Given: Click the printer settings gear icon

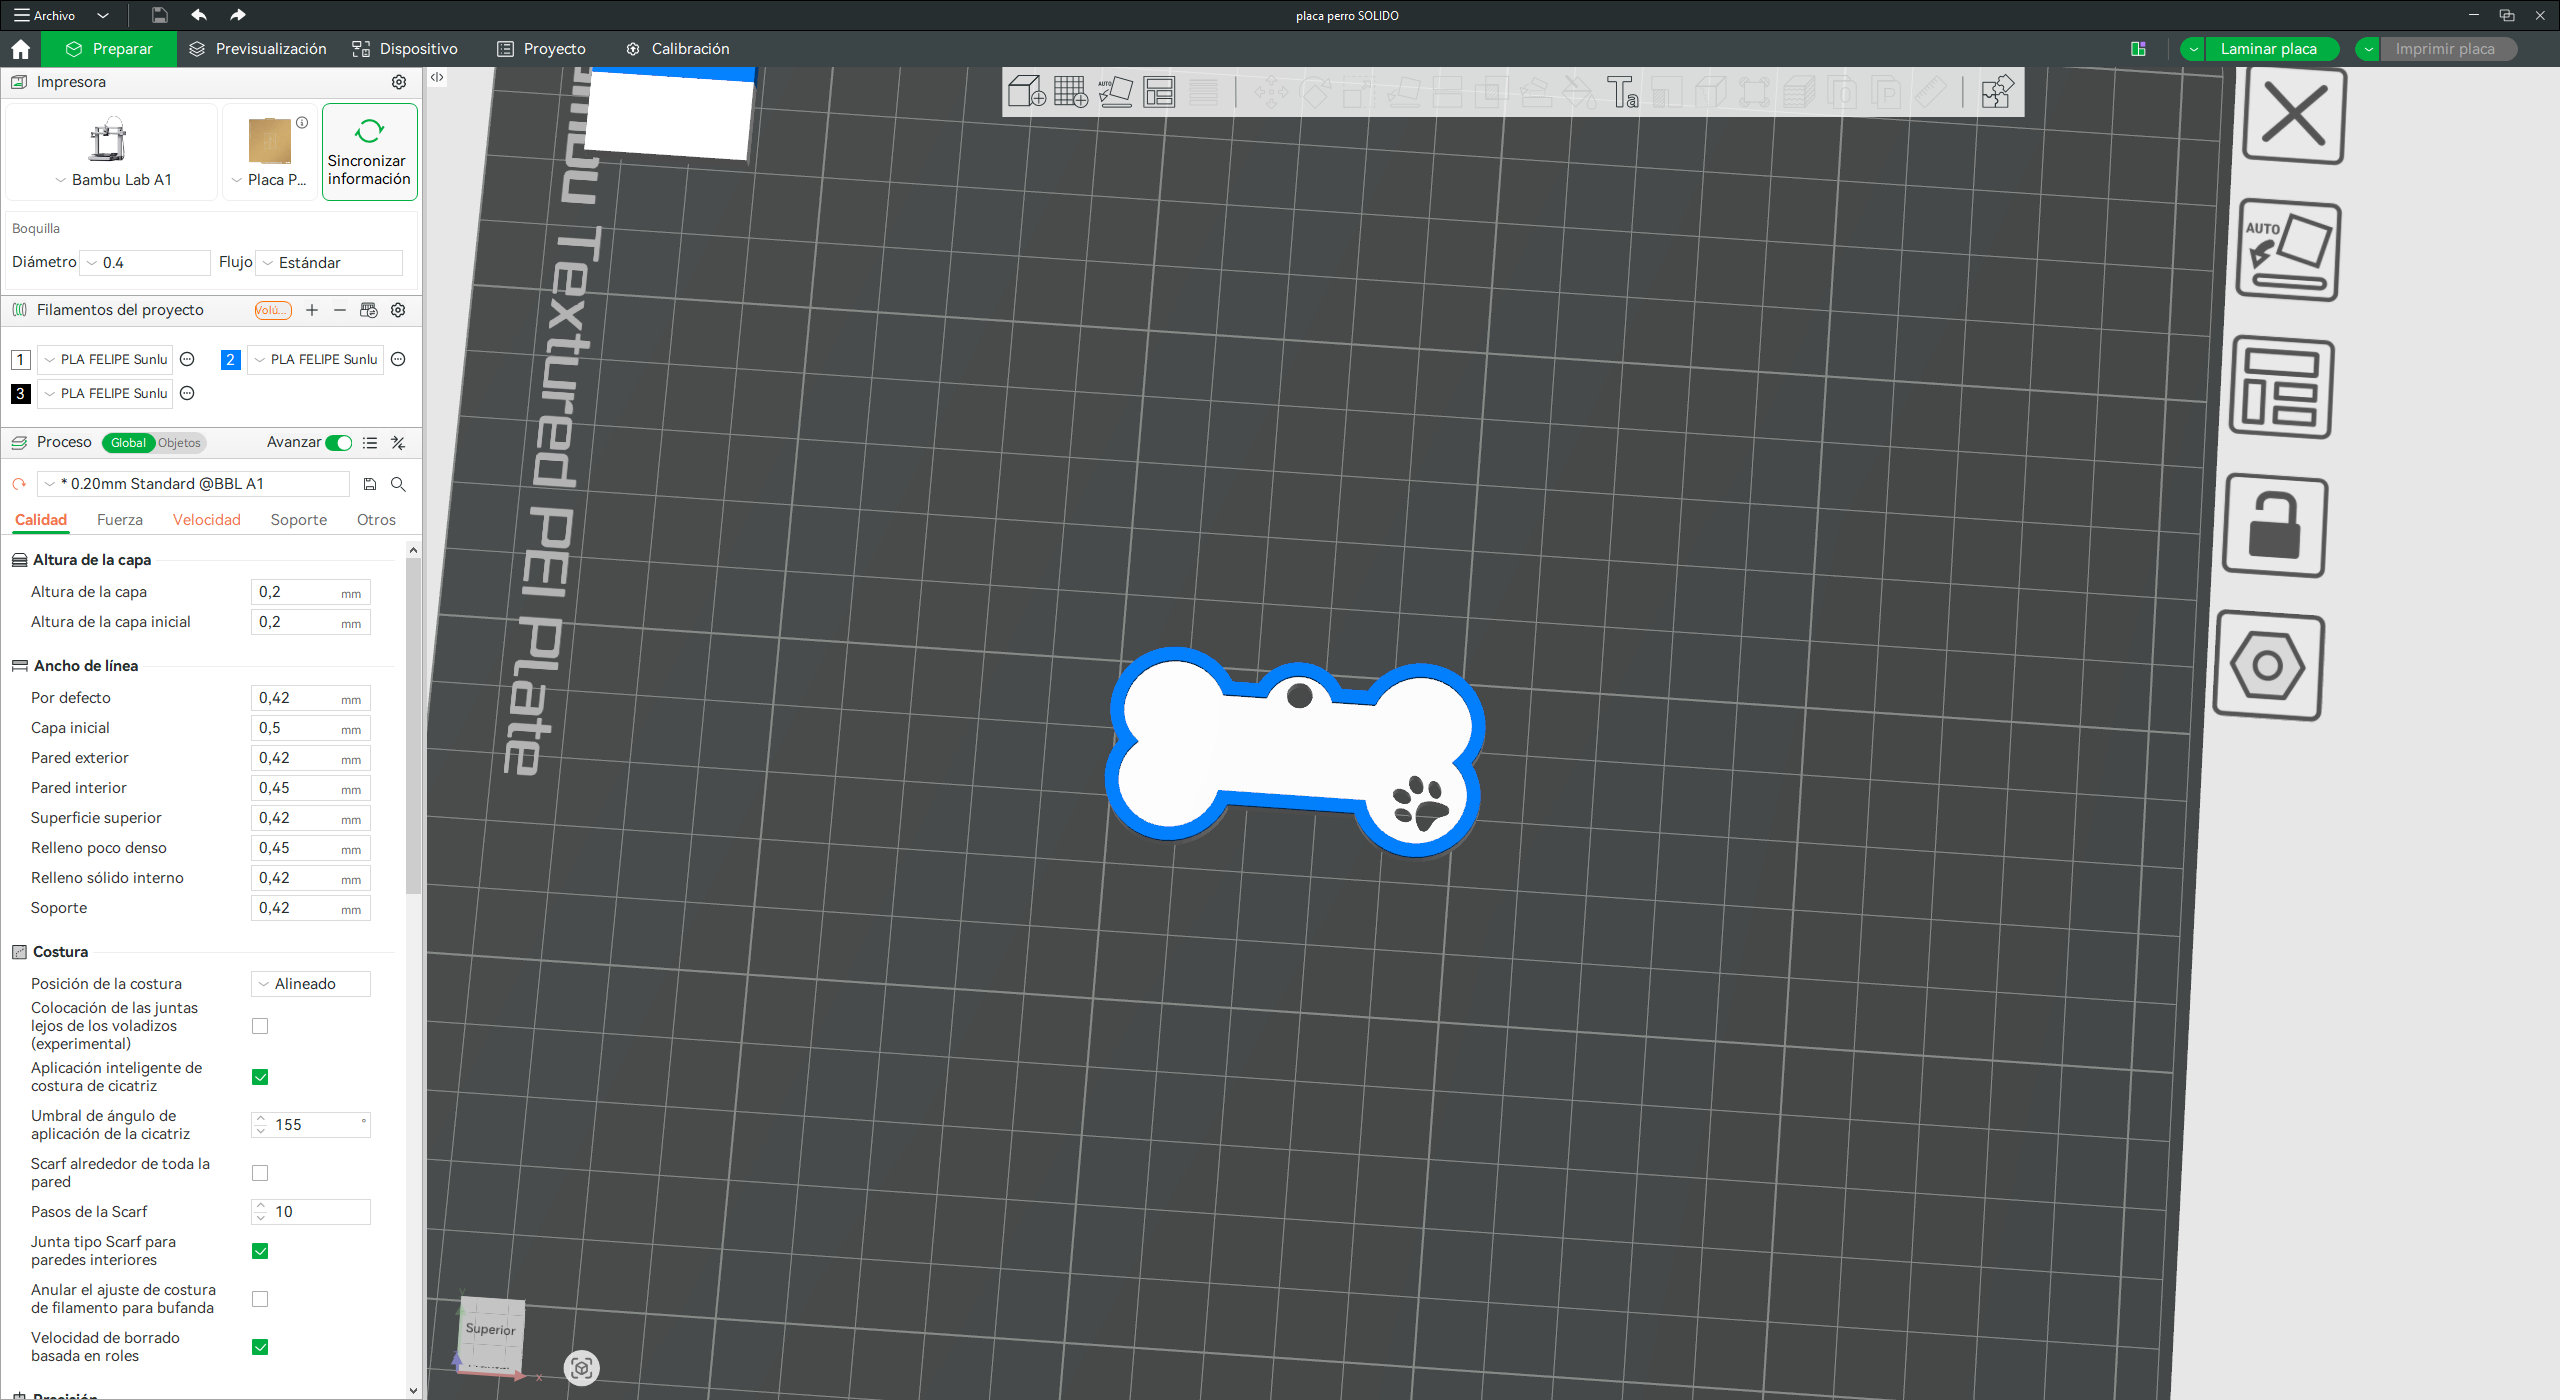Looking at the screenshot, I should (x=399, y=82).
